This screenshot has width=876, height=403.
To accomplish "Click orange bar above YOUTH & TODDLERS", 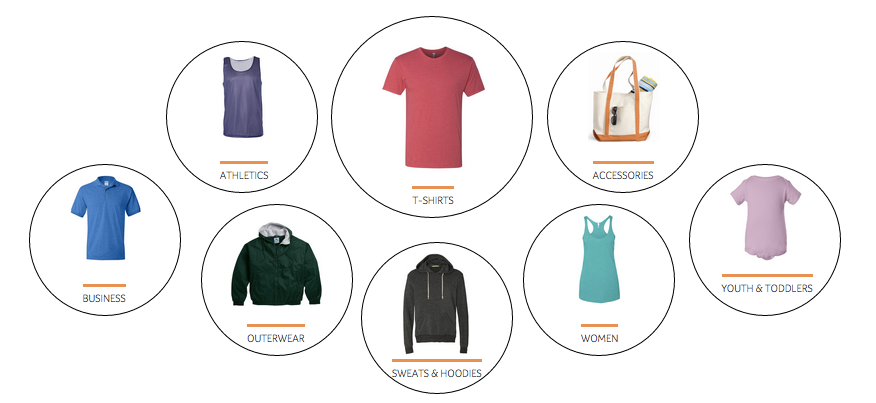I will pos(767,275).
